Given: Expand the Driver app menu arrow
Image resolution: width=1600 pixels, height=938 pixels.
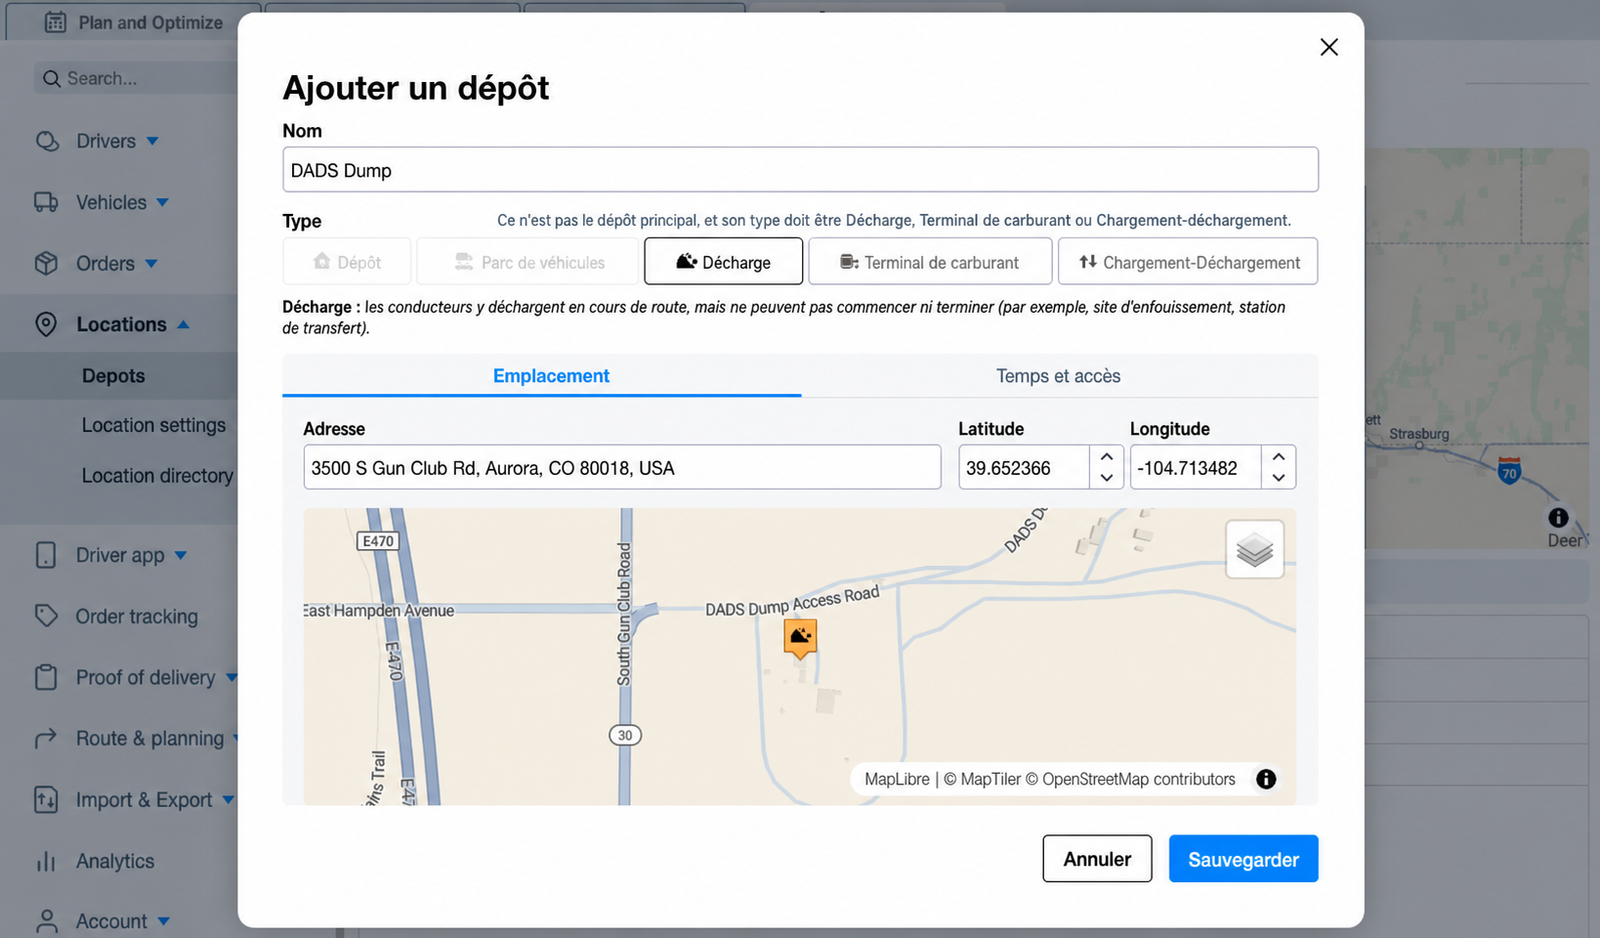Looking at the screenshot, I should tap(181, 555).
